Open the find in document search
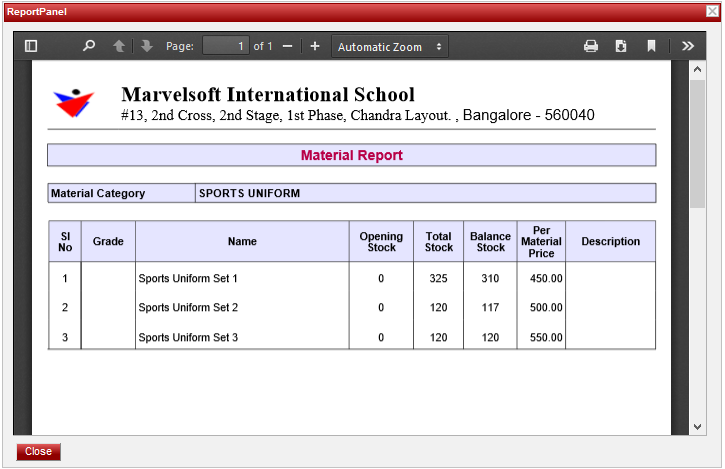 89,46
